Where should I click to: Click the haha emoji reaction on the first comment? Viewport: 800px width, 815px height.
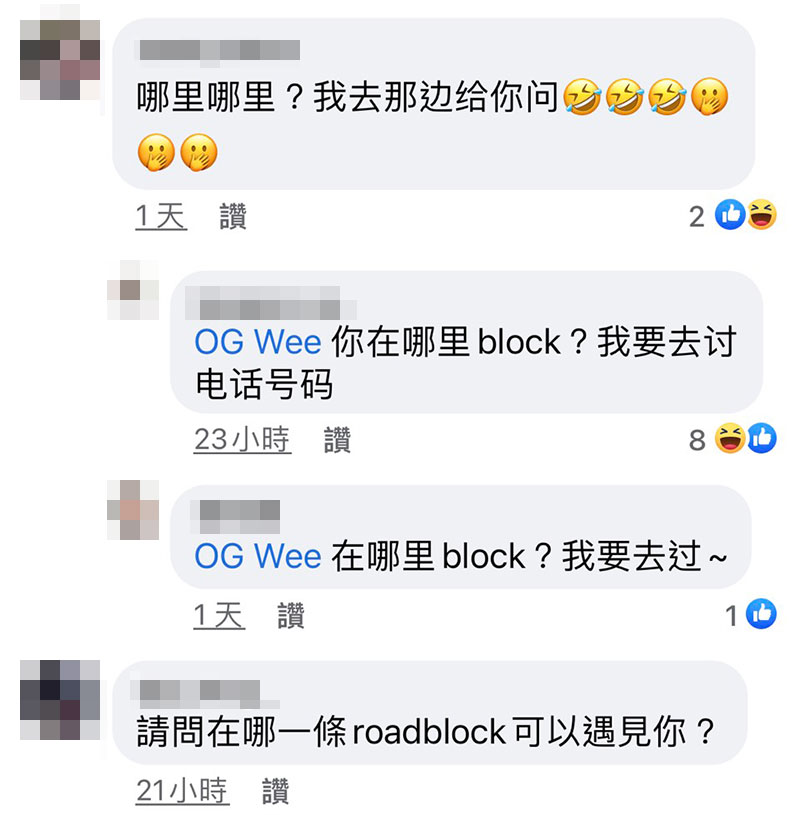point(762,215)
